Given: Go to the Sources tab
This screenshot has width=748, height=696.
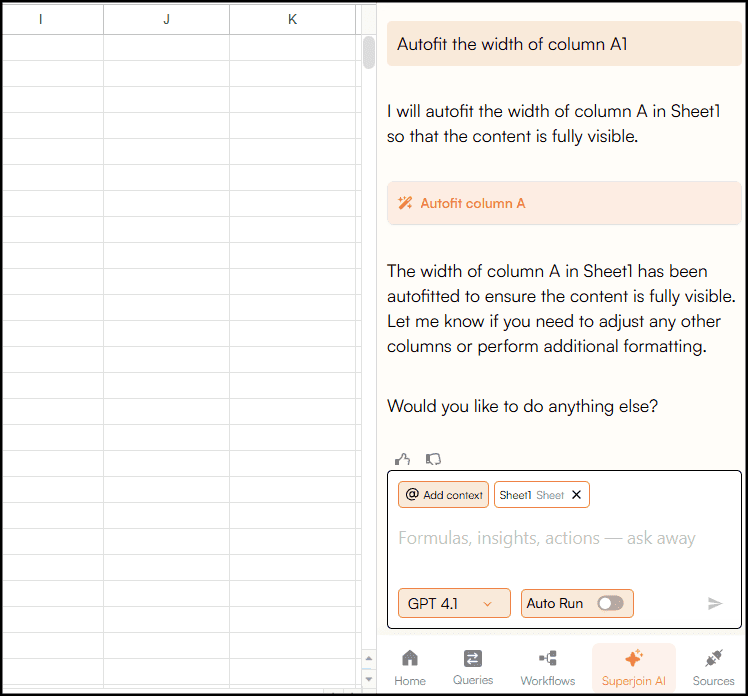Looking at the screenshot, I should pyautogui.click(x=713, y=668).
